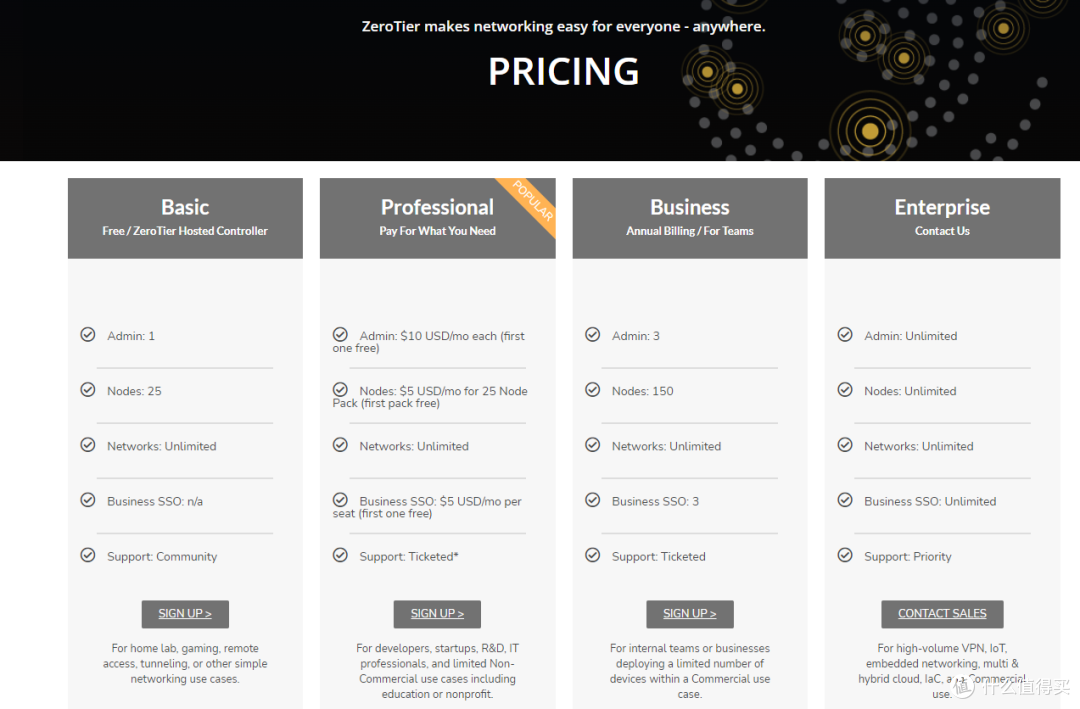
Task: Select the Enterprise plan header
Action: click(x=942, y=218)
